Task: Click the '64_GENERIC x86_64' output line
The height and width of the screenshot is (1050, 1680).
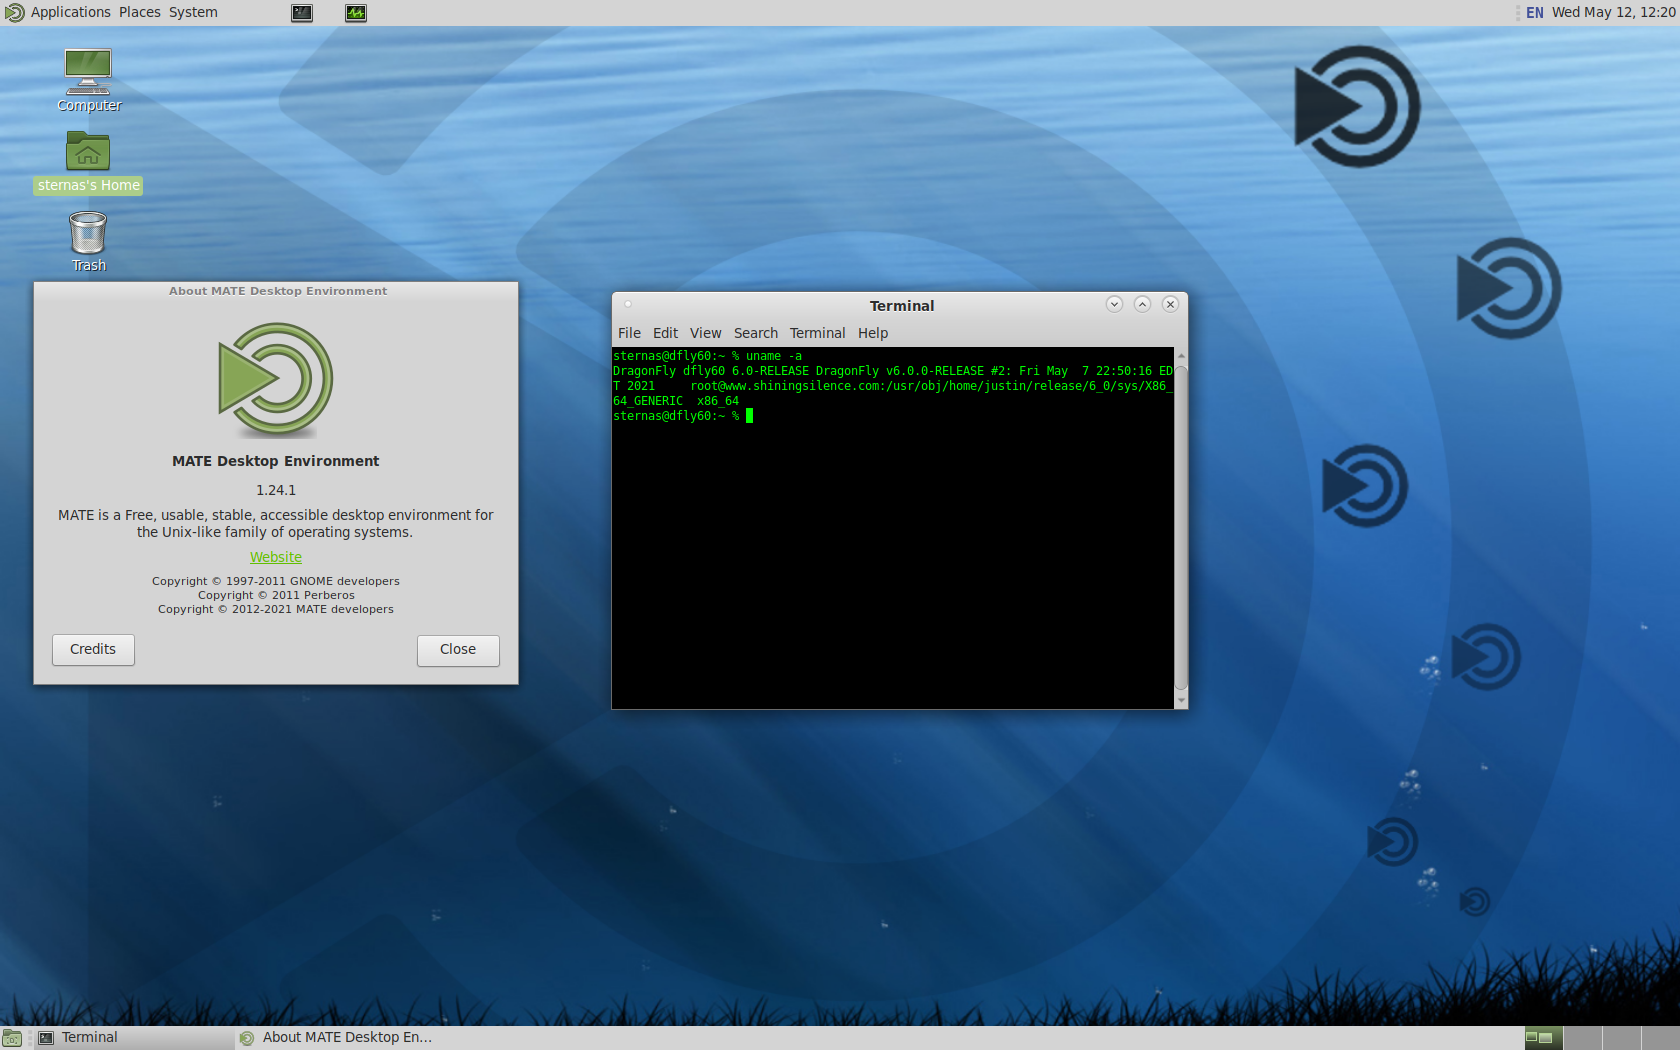Action: pos(676,401)
